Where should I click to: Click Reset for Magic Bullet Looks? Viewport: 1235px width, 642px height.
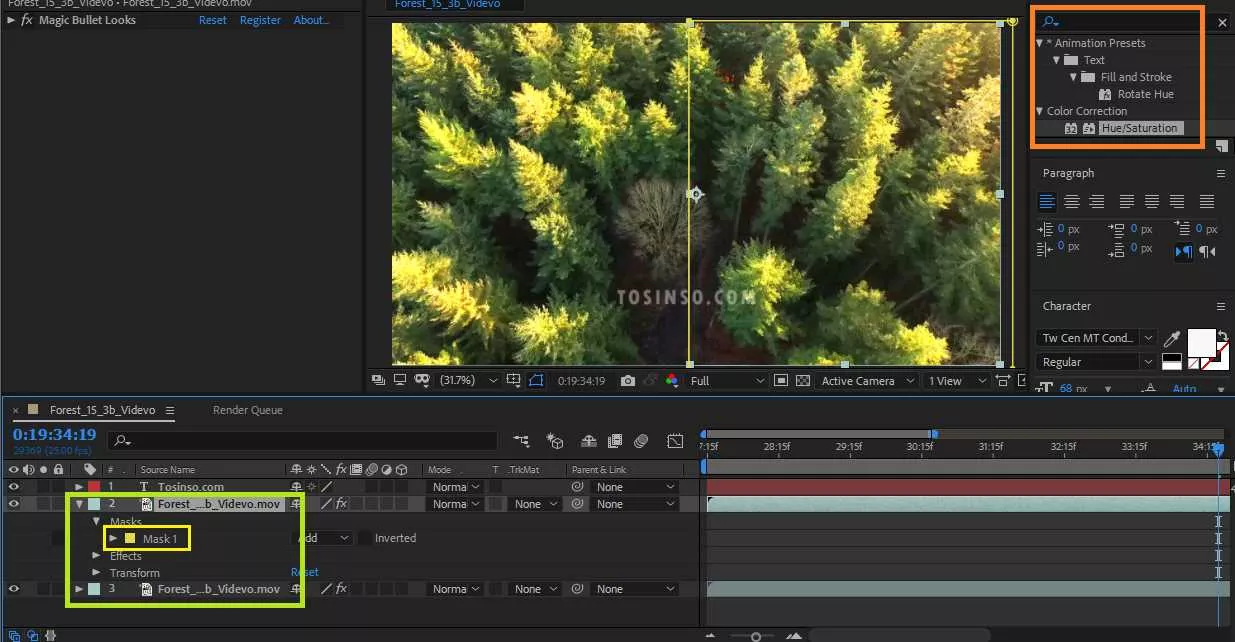pyautogui.click(x=213, y=20)
